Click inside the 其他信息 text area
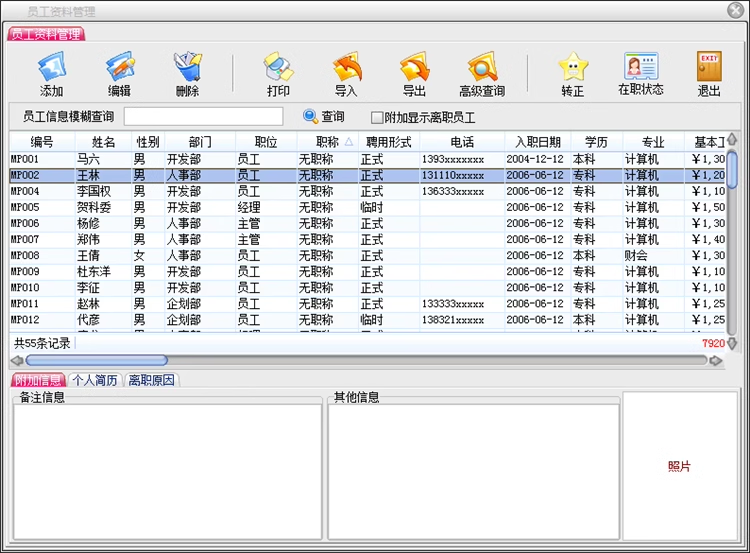Screen dimensions: 750x553 (x=474, y=472)
